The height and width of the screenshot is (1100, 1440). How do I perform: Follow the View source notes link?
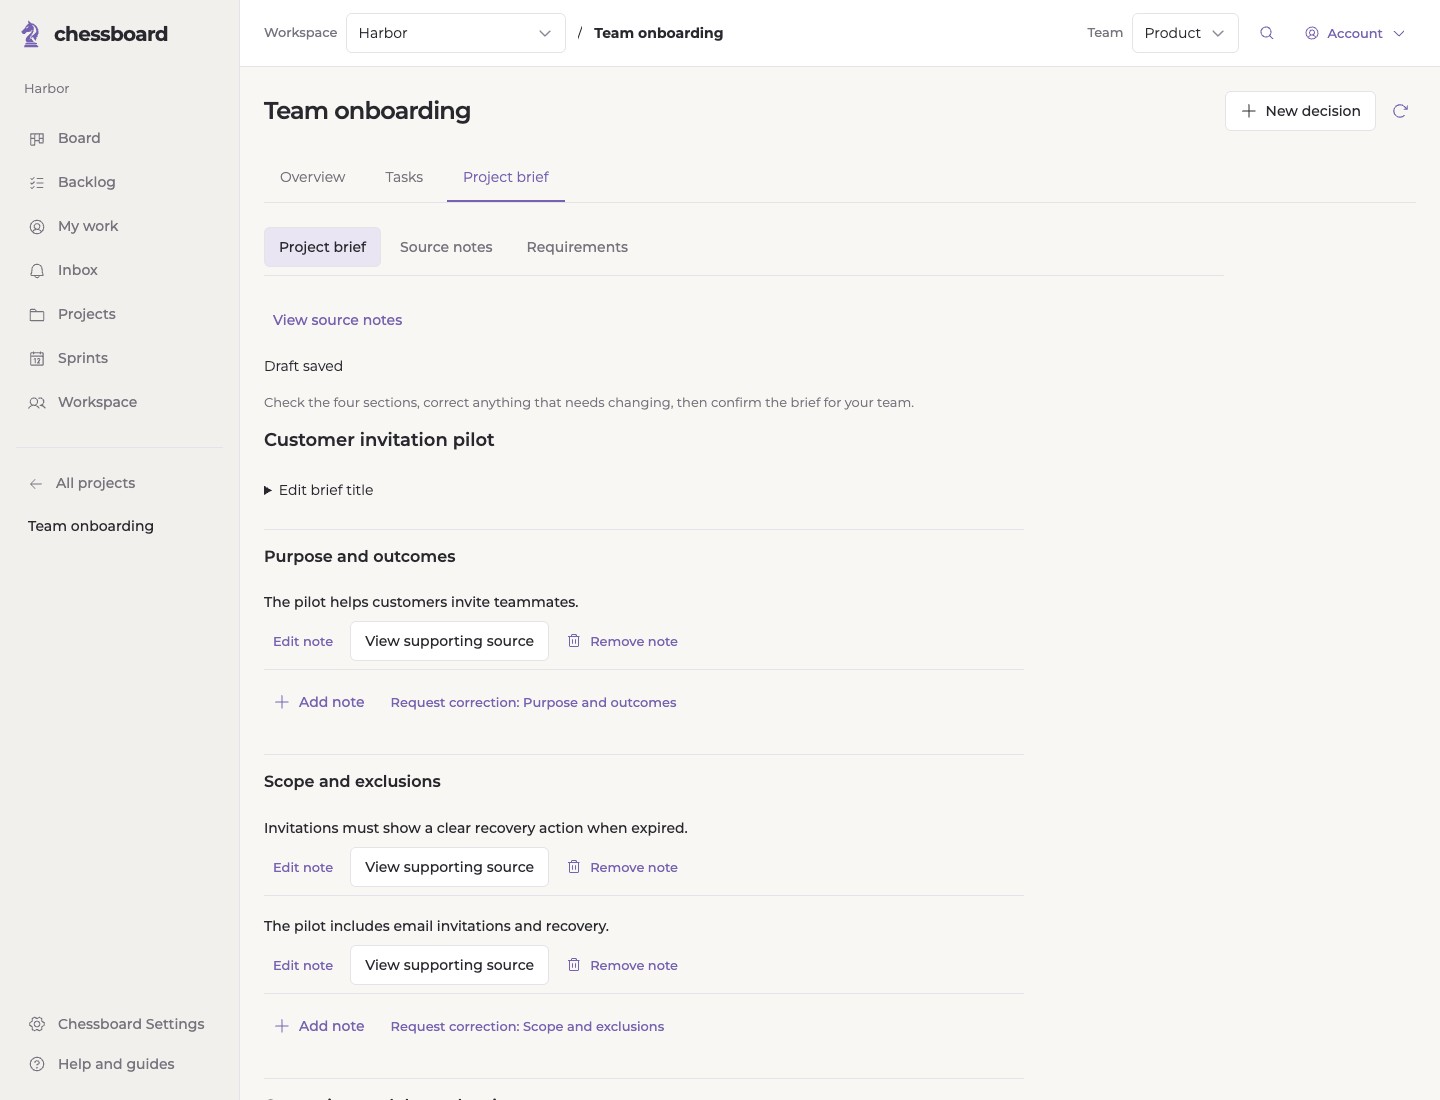[337, 320]
